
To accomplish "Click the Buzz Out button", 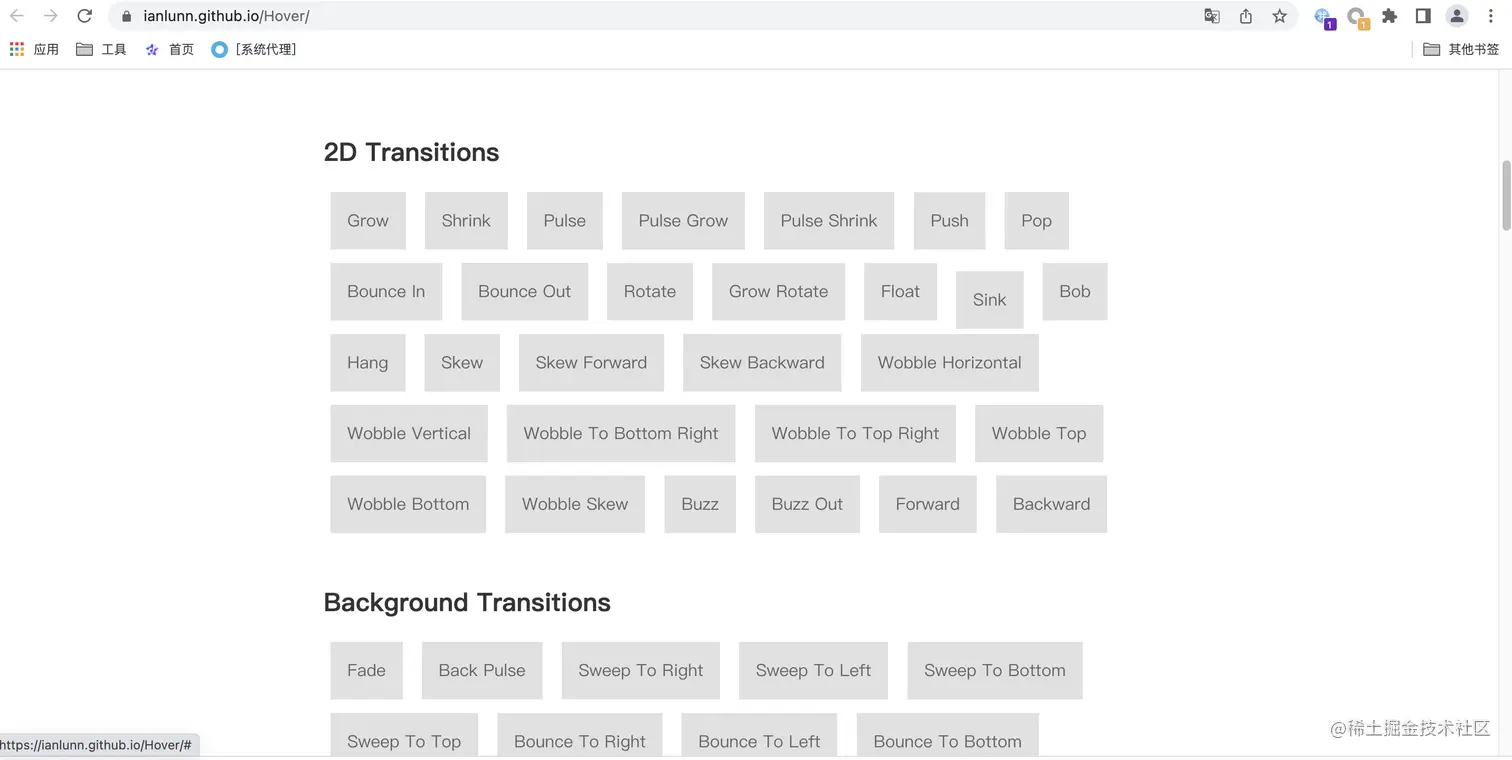I will click(807, 504).
